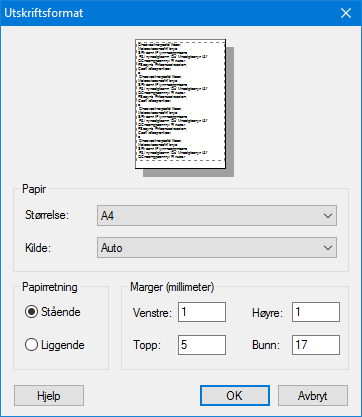Viewport: 362px width, 417px height.
Task: Click the Størrelse: label
Action: click(x=47, y=215)
